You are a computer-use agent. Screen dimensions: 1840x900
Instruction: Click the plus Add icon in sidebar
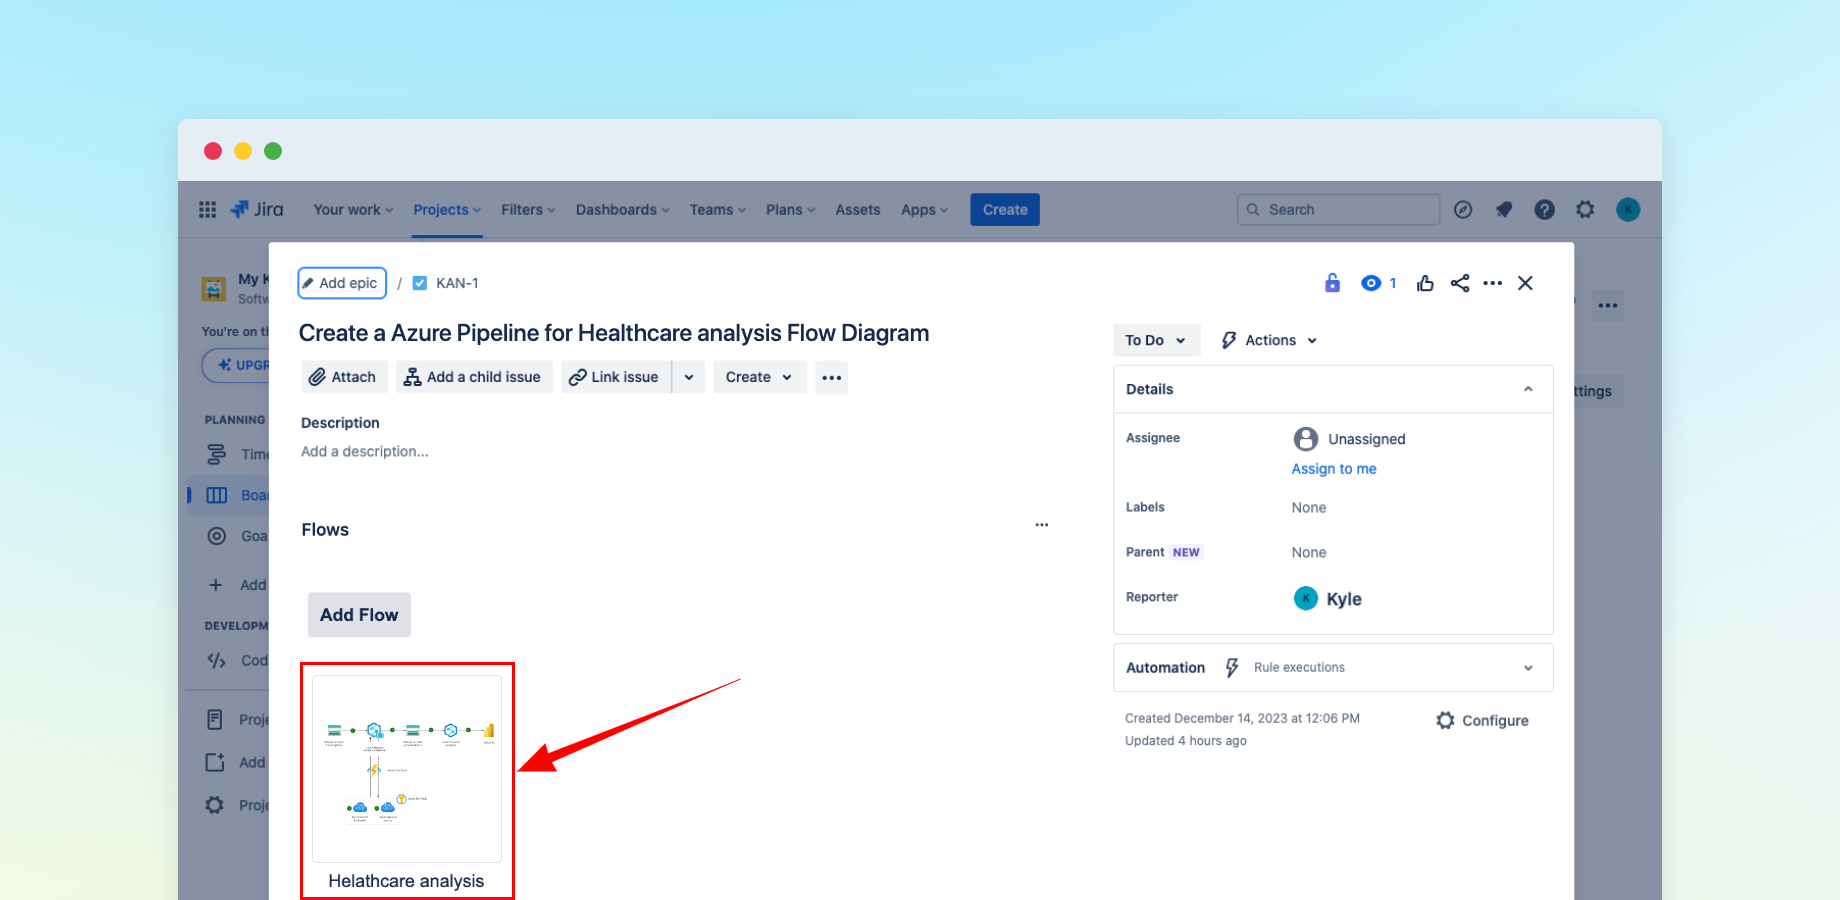pyautogui.click(x=215, y=585)
